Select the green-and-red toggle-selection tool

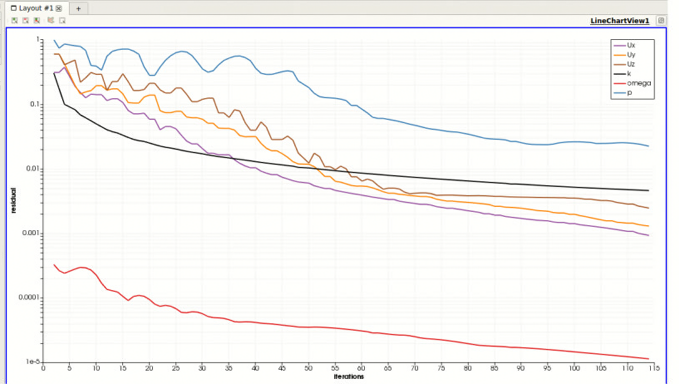click(x=37, y=20)
